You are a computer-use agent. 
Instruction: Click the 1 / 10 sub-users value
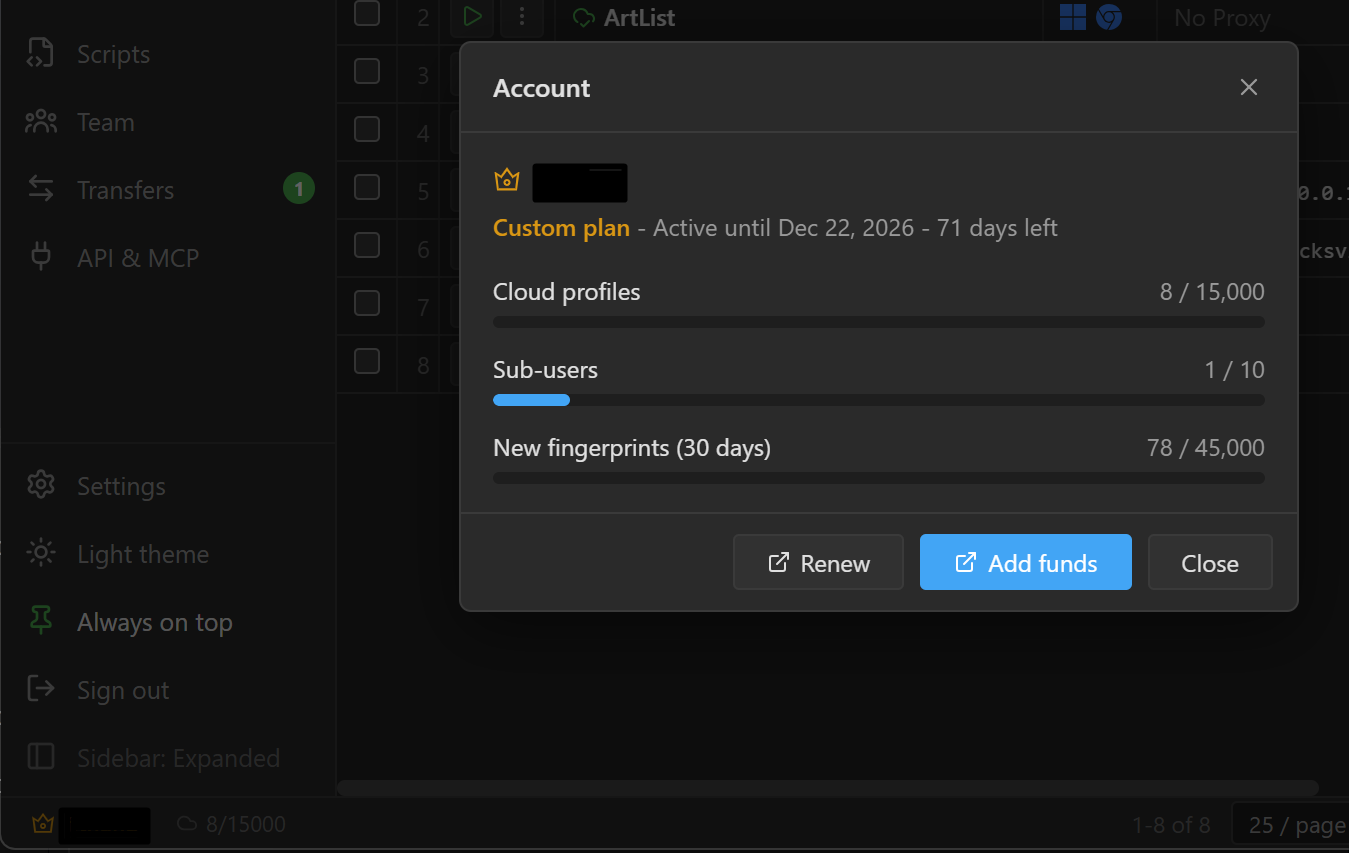(1235, 370)
